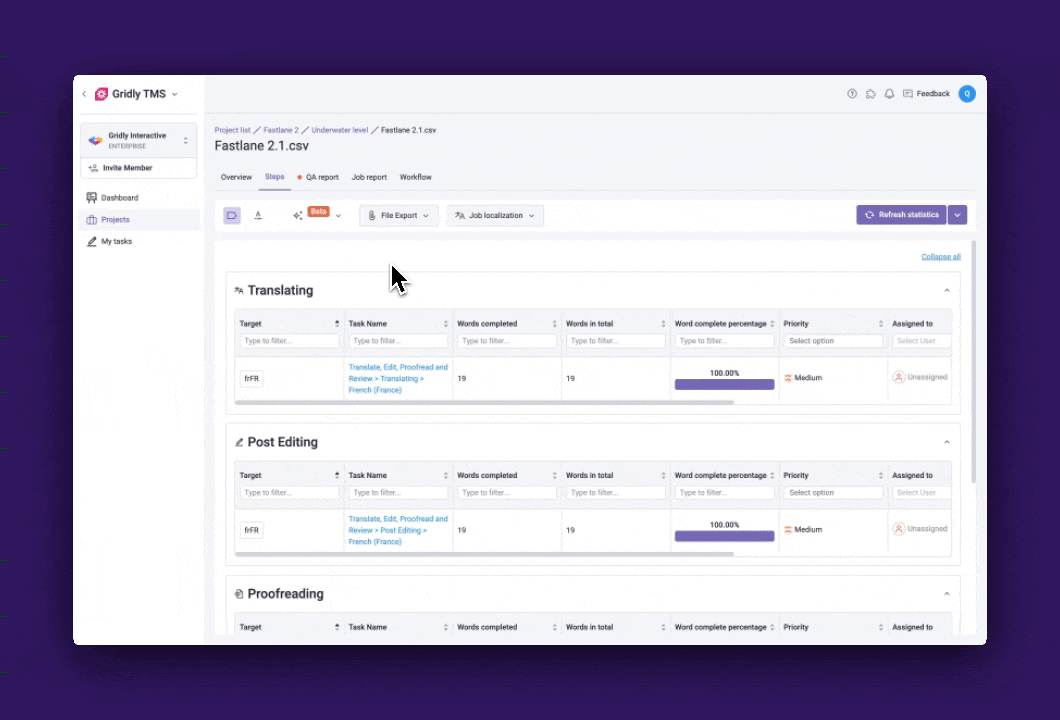Click the Gridly TMS logo icon
The image size is (1060, 720).
click(101, 94)
